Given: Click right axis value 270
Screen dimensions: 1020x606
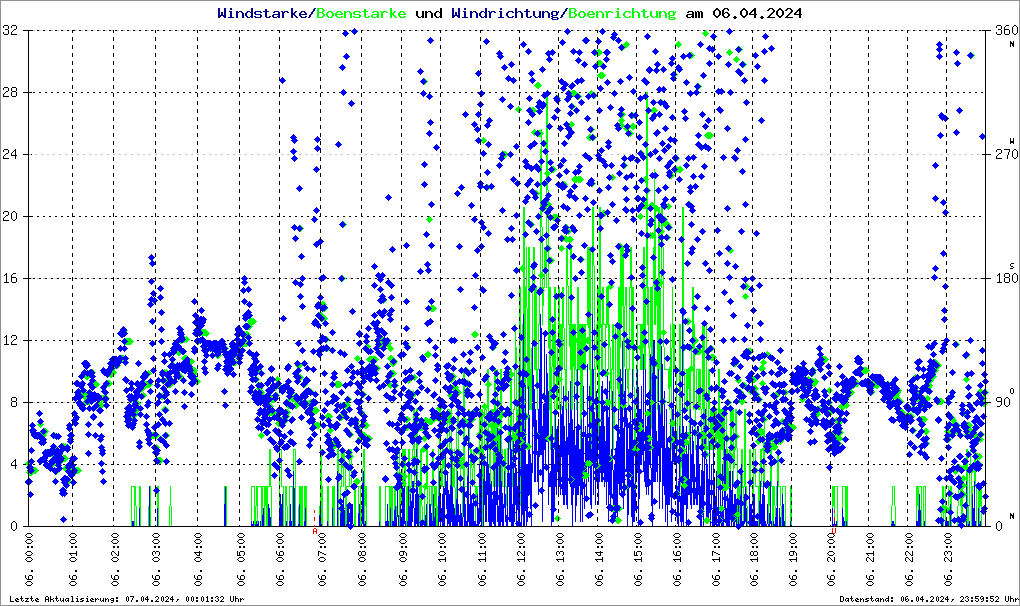Looking at the screenshot, I should (x=1006, y=154).
